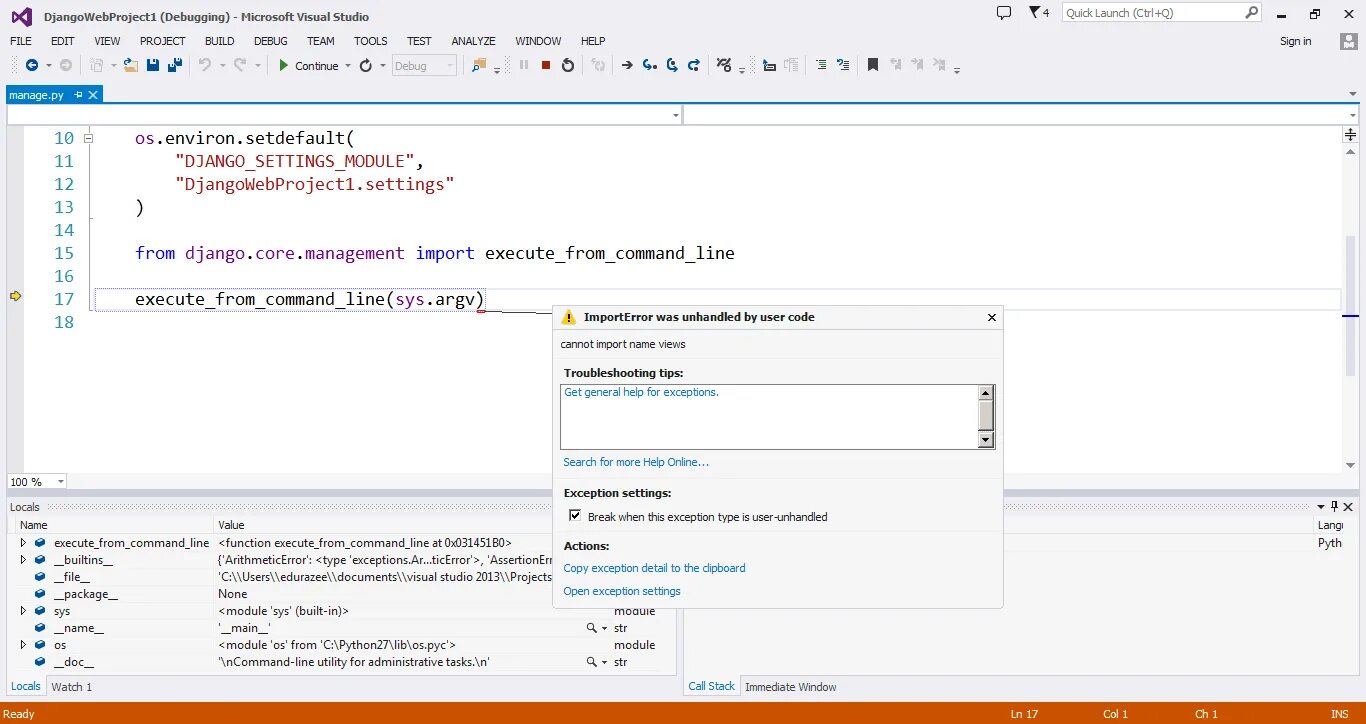1366x724 pixels.
Task: Switch to the Immediate Window tab
Action: click(x=791, y=687)
